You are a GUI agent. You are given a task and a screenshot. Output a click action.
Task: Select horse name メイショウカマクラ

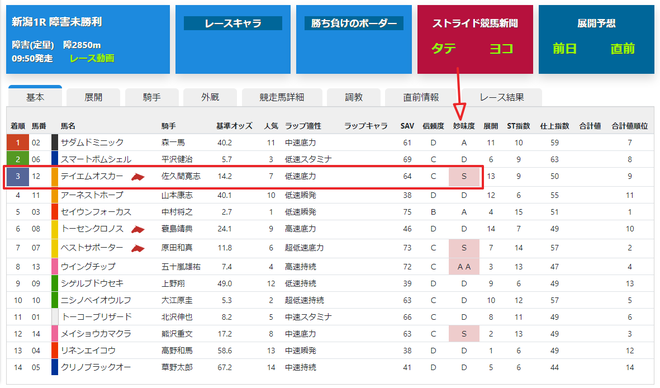coord(96,334)
